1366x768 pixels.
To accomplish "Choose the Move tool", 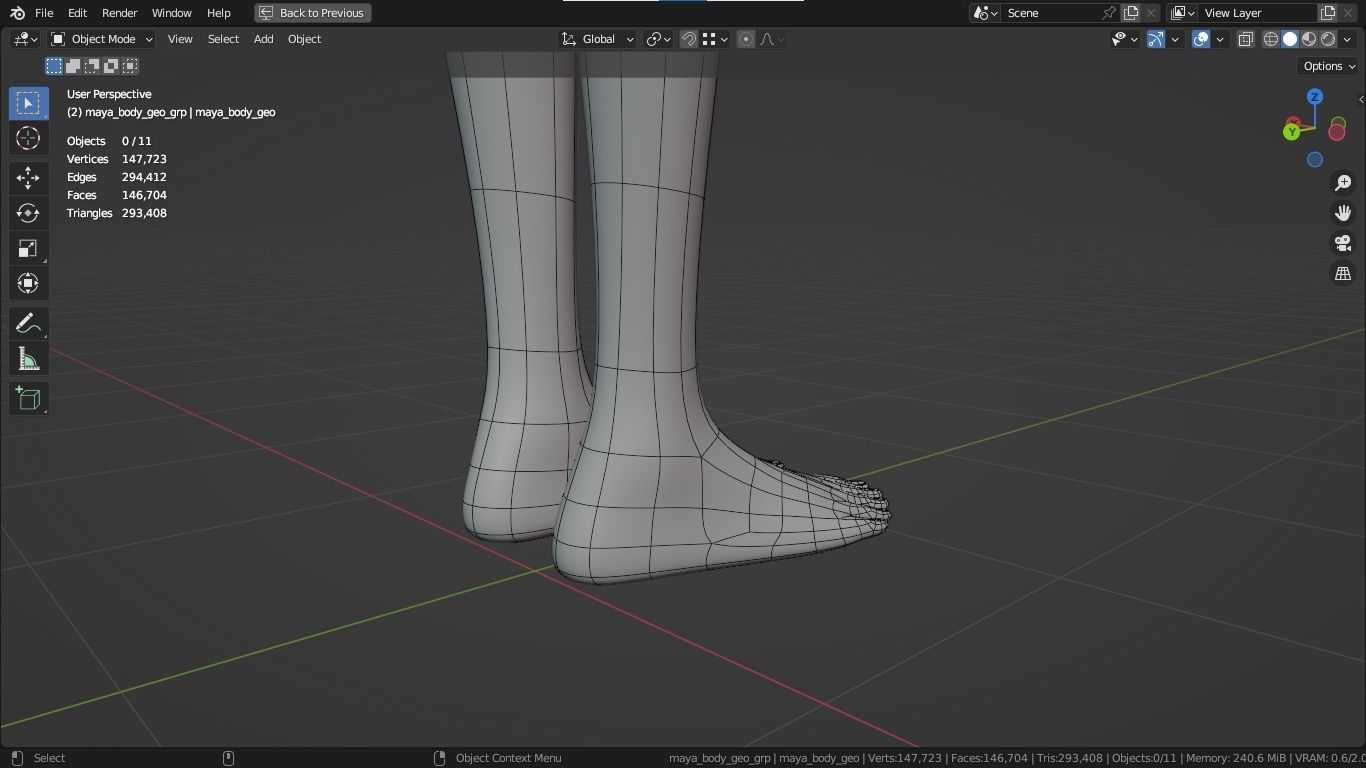I will coord(28,178).
